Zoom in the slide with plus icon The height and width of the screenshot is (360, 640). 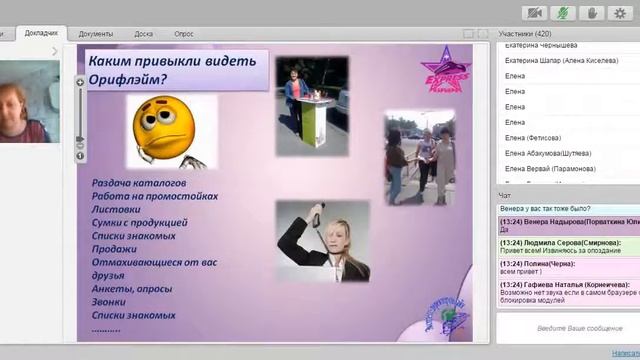[x=80, y=82]
